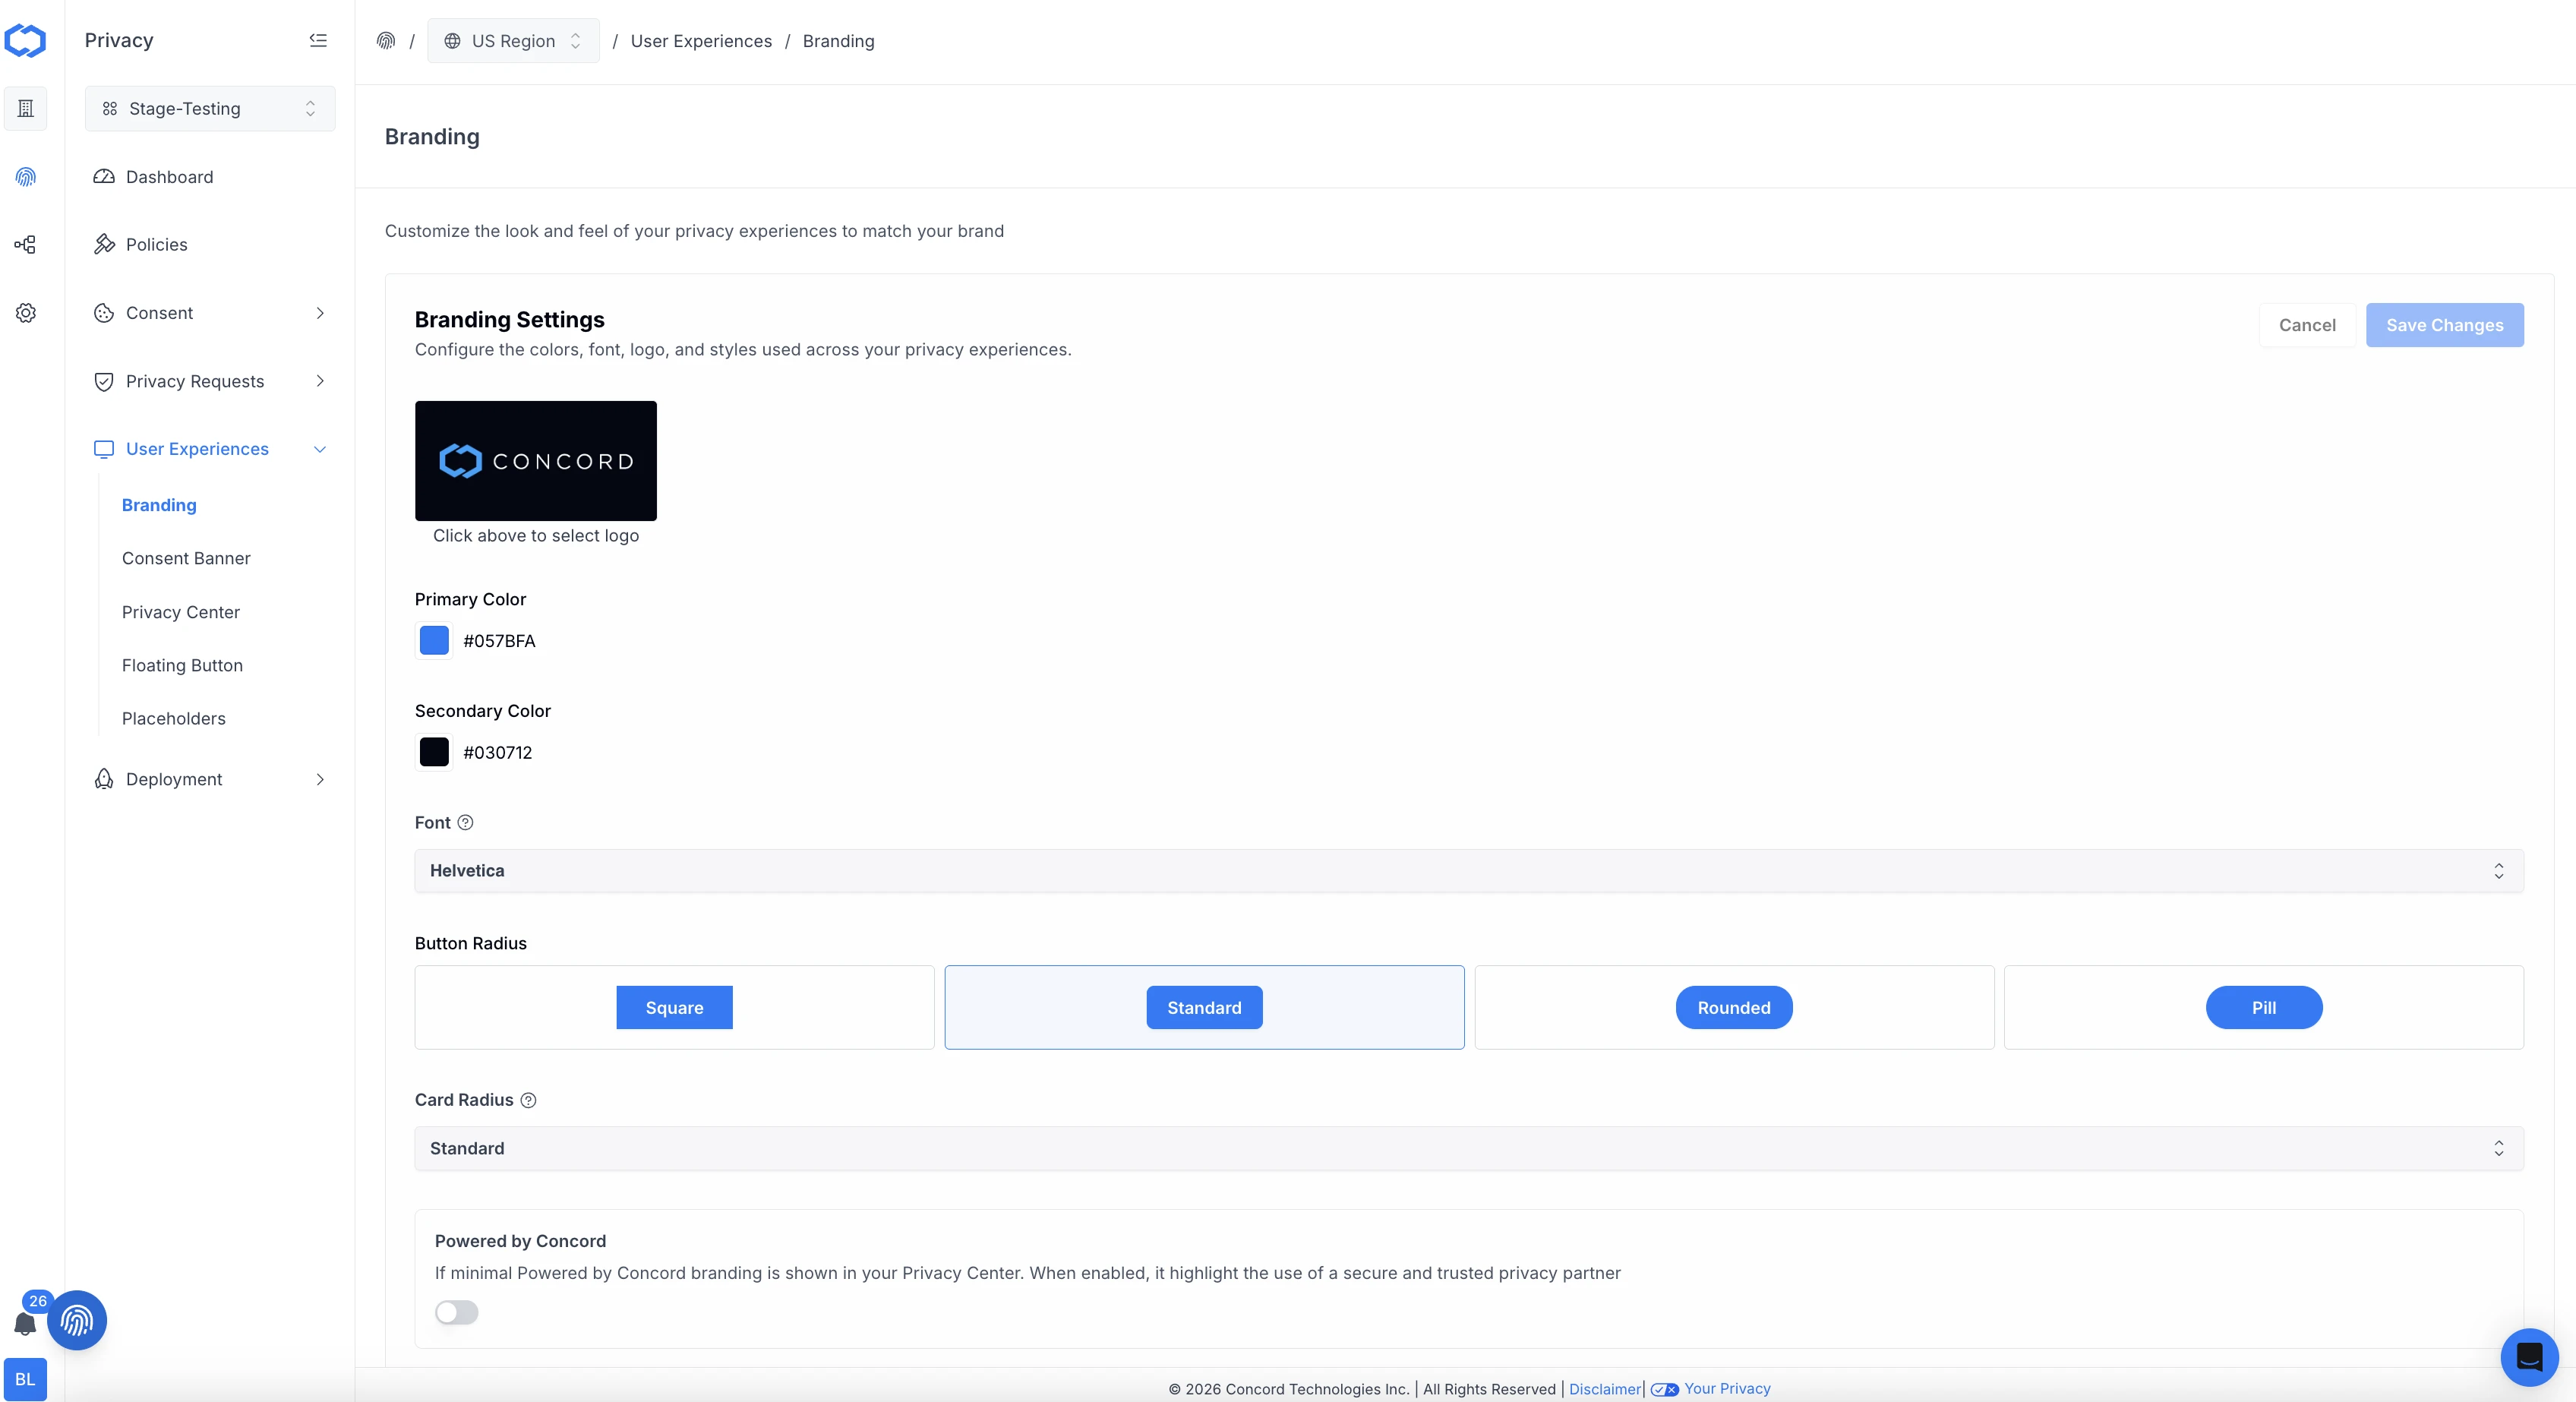Open the notifications bell with badge 26
Viewport: 2576px width, 1402px height.
(25, 1323)
